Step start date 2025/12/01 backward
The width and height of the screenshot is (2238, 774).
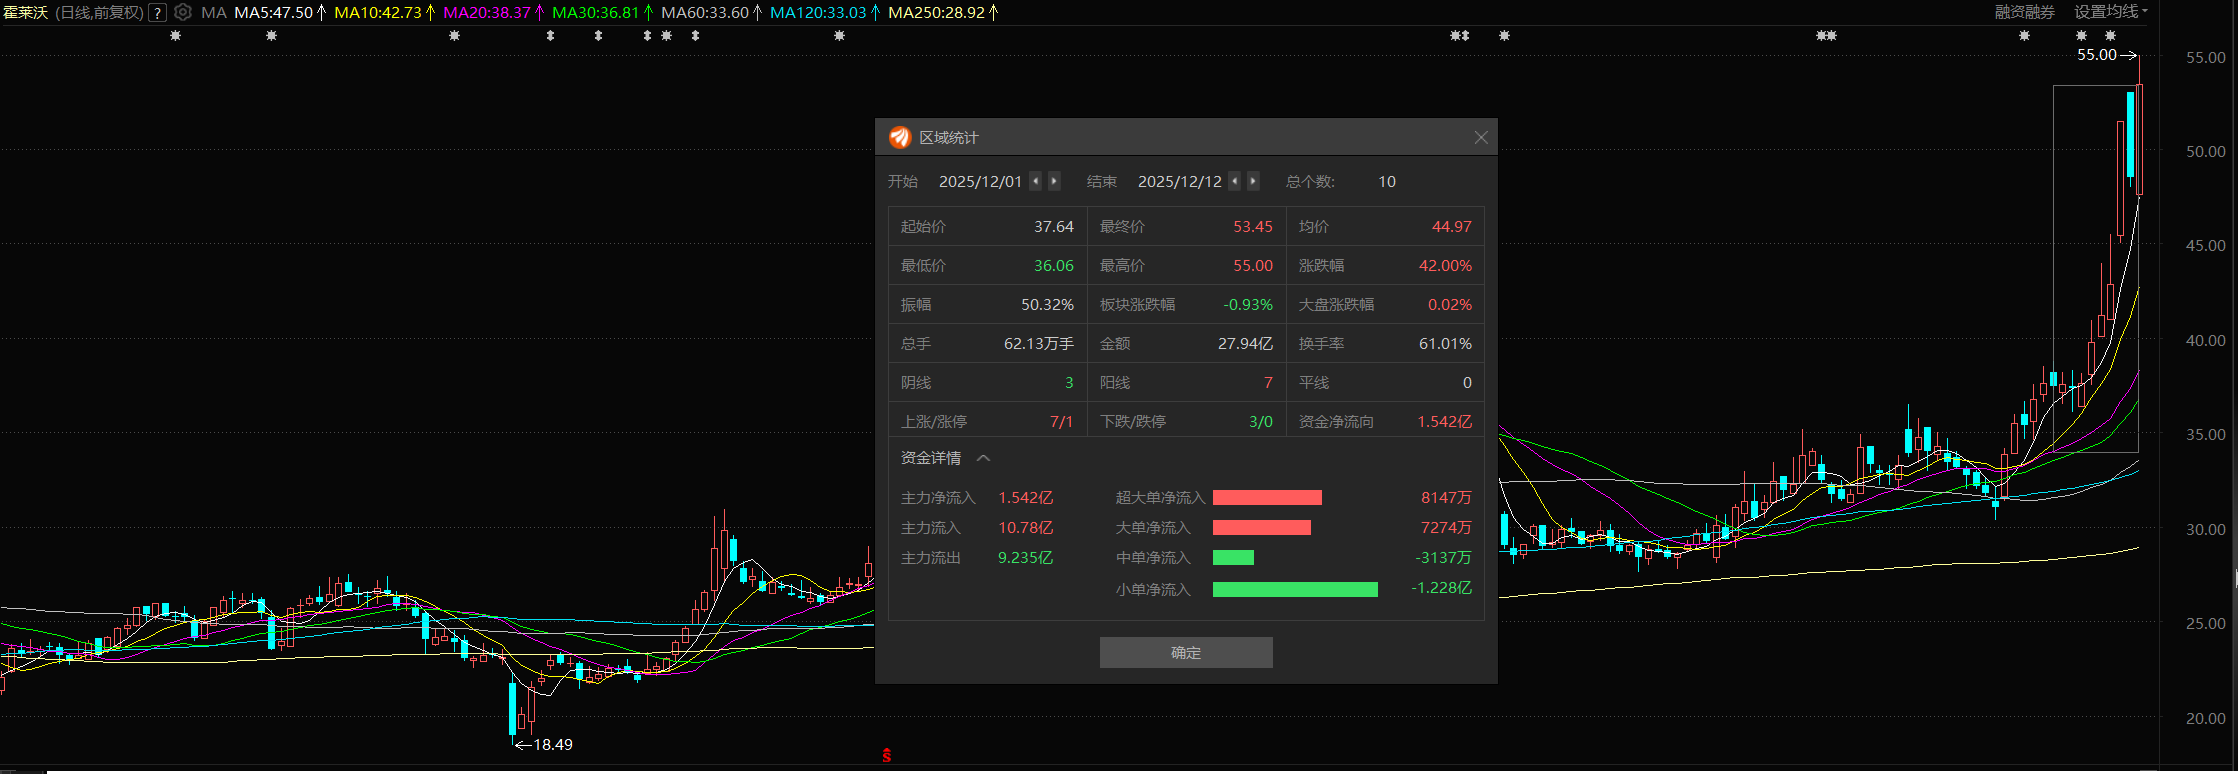[1035, 181]
